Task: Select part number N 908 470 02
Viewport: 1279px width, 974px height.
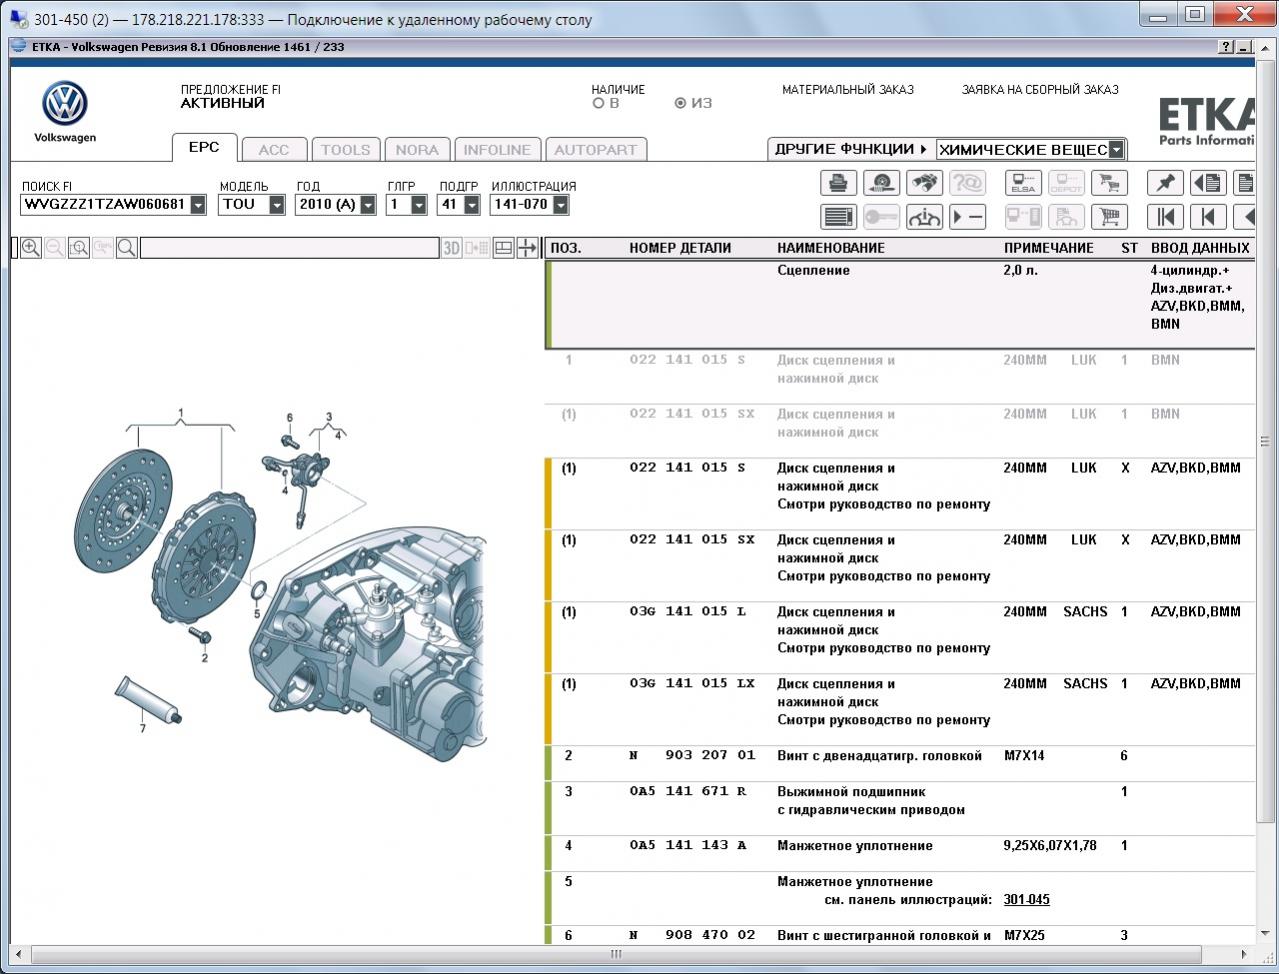Action: pos(692,936)
